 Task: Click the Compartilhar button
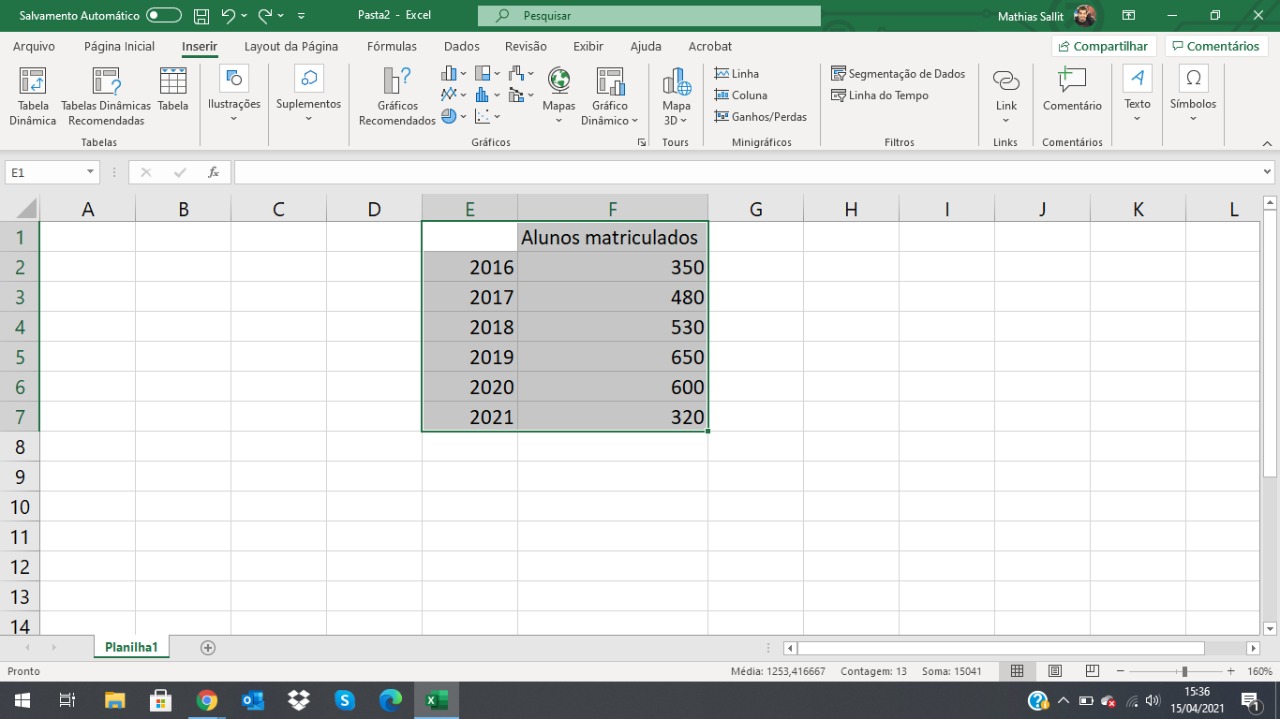(x=1104, y=46)
